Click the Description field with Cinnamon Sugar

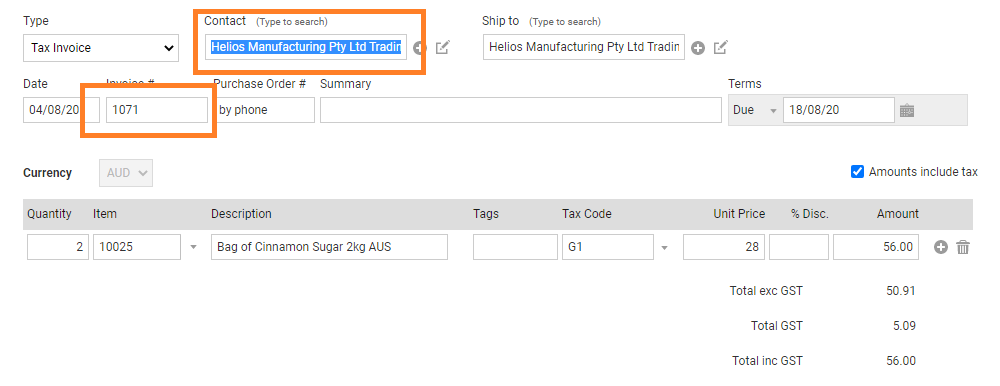click(329, 247)
